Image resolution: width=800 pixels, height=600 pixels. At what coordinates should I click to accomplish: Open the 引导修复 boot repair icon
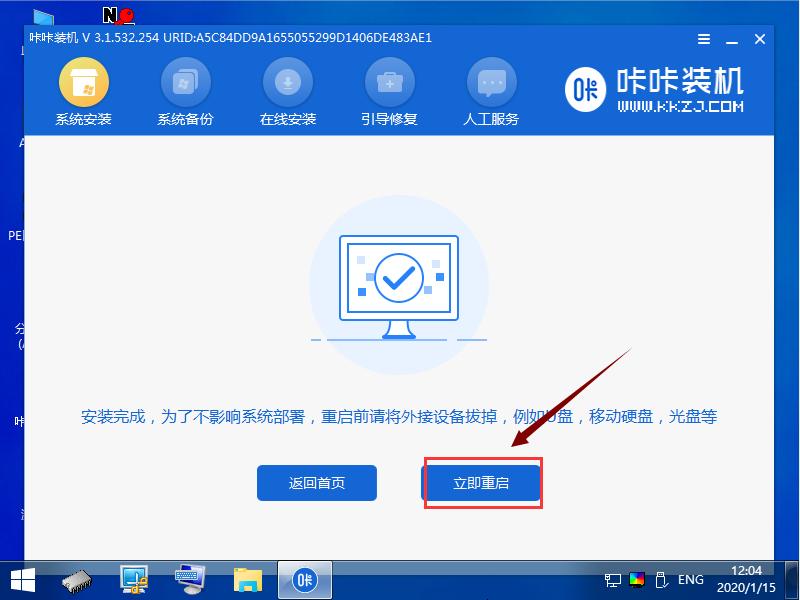click(389, 92)
